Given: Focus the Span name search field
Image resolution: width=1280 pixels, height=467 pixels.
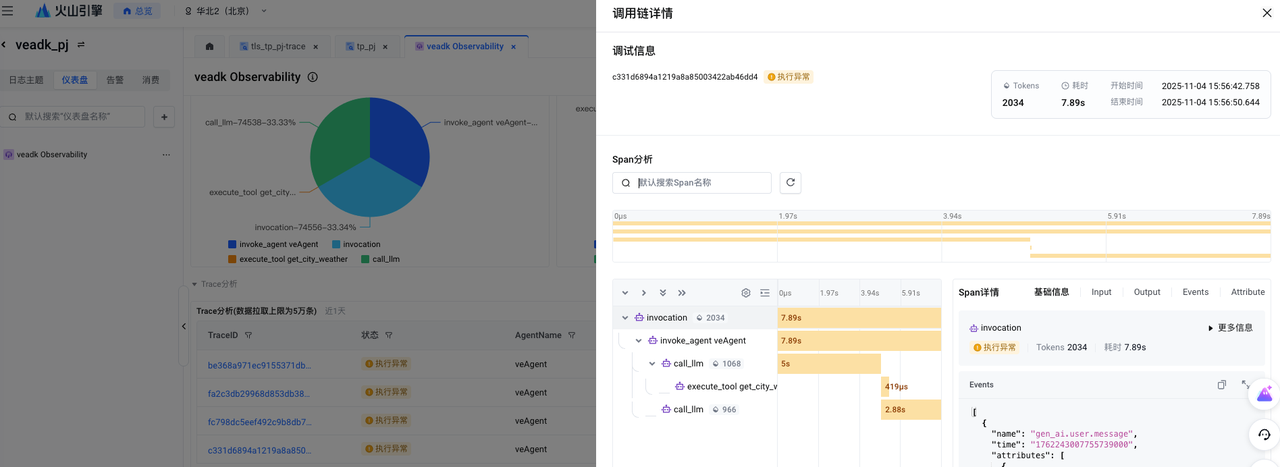Looking at the screenshot, I should pos(700,183).
